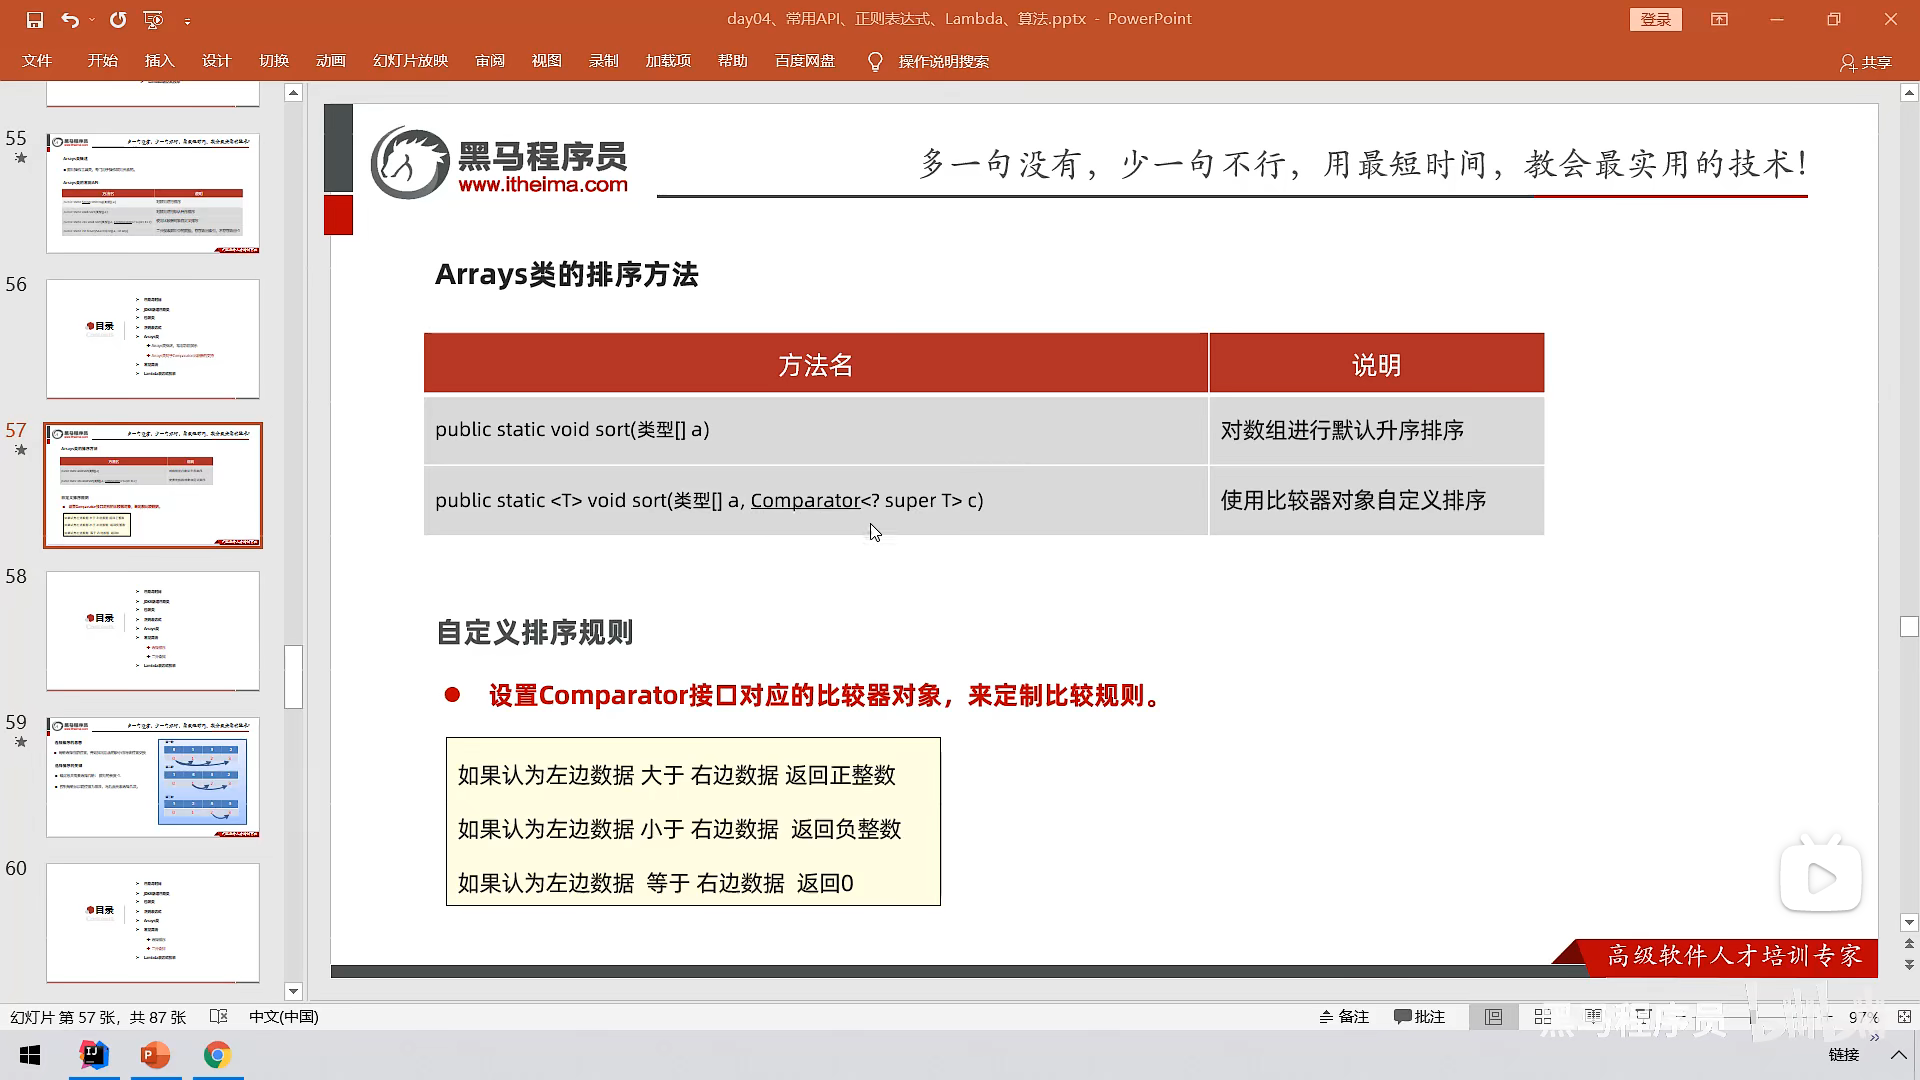Switch to Reading view icon
Image resolution: width=1920 pixels, height=1080 pixels.
click(x=1592, y=1017)
